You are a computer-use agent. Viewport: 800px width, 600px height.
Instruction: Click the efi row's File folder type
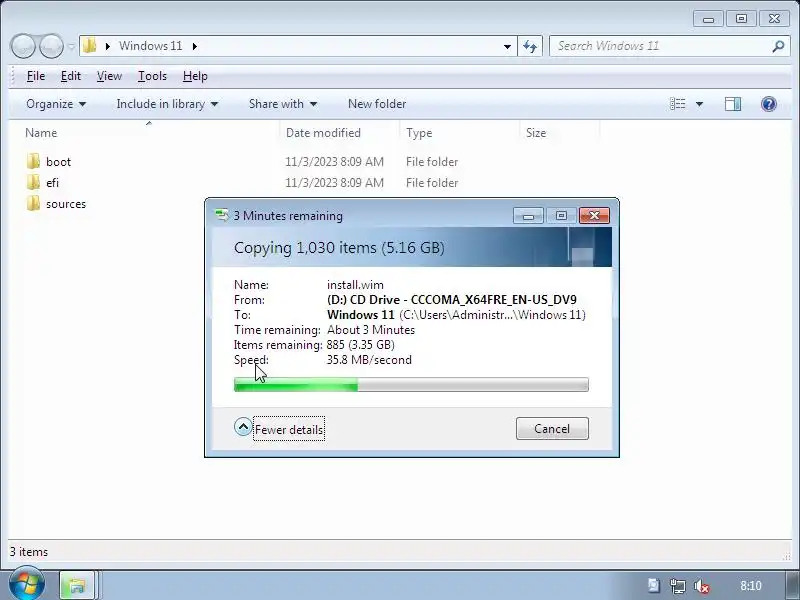(x=432, y=183)
